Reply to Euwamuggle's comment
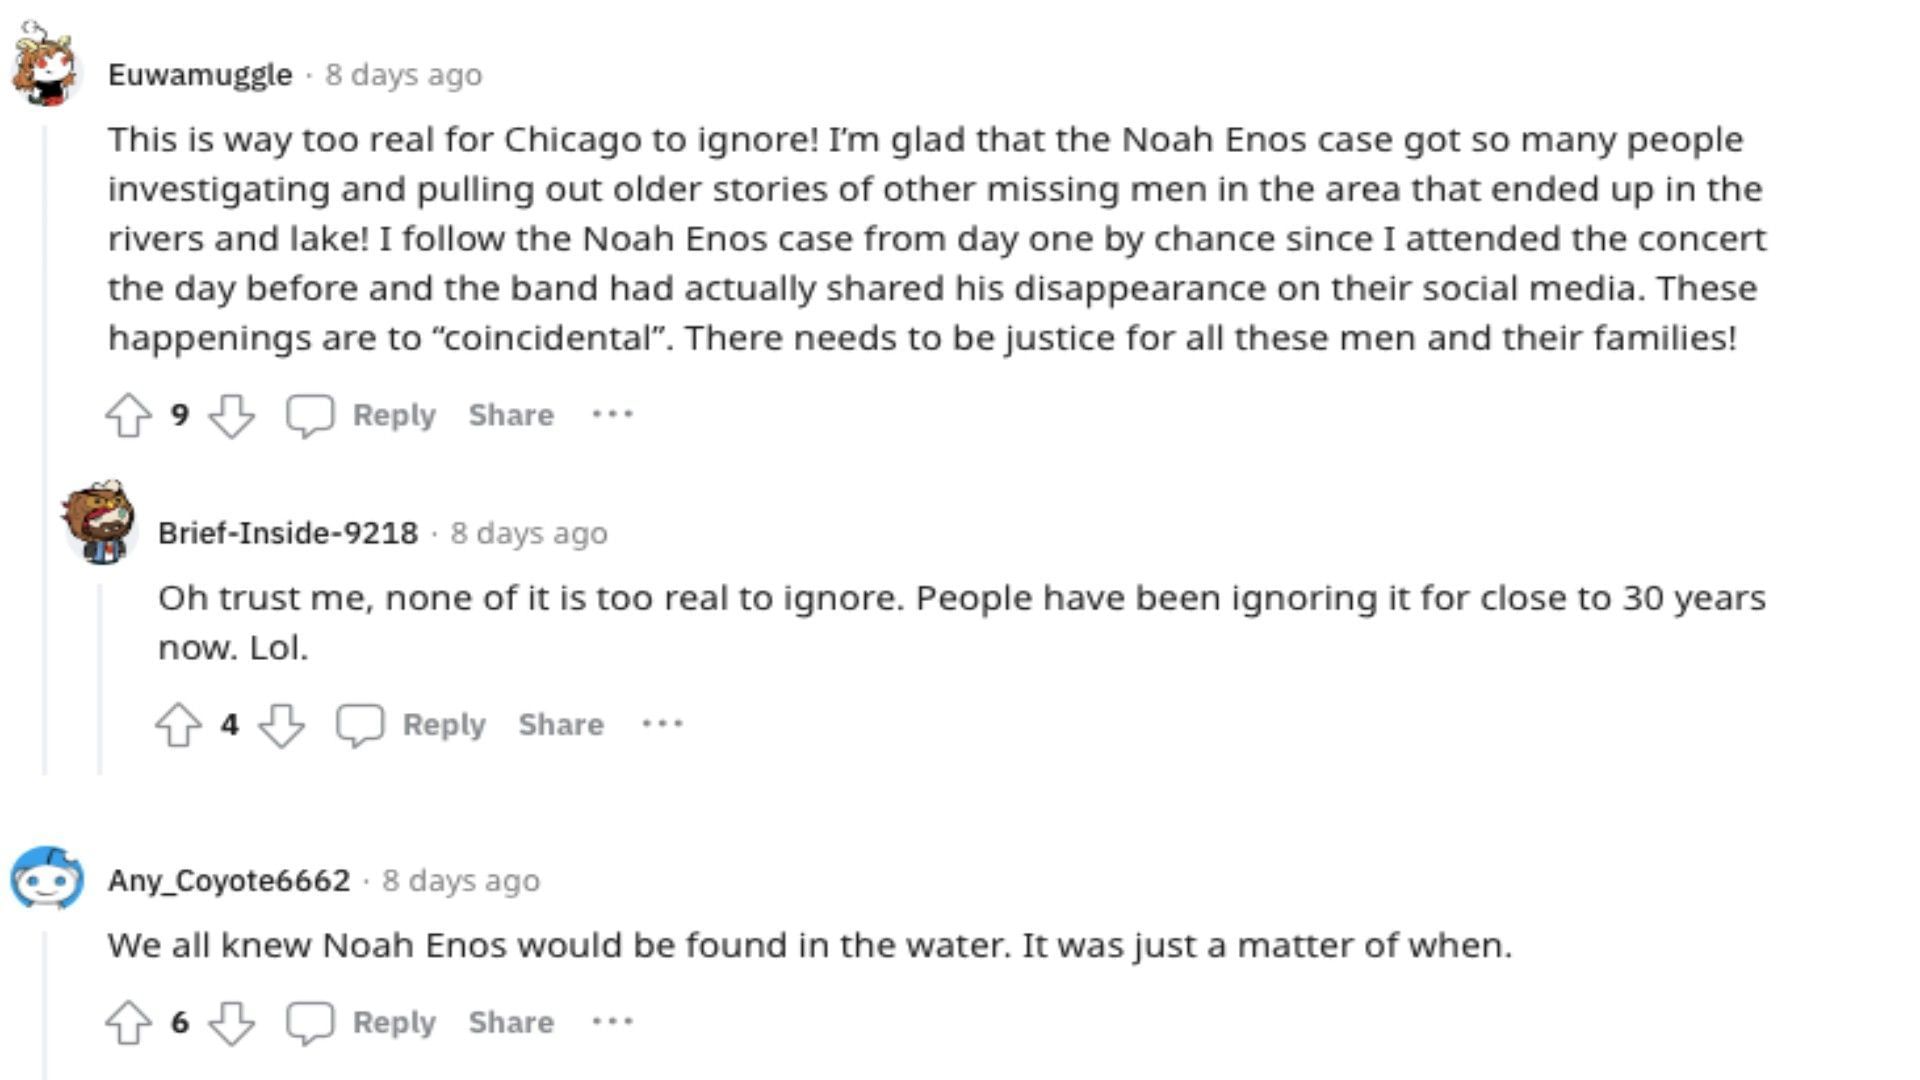The width and height of the screenshot is (1920, 1080). point(394,415)
